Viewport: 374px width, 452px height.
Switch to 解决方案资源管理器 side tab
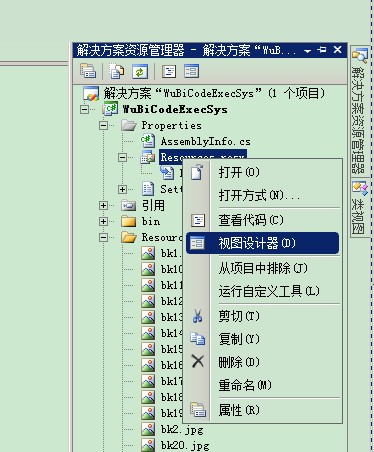point(360,111)
